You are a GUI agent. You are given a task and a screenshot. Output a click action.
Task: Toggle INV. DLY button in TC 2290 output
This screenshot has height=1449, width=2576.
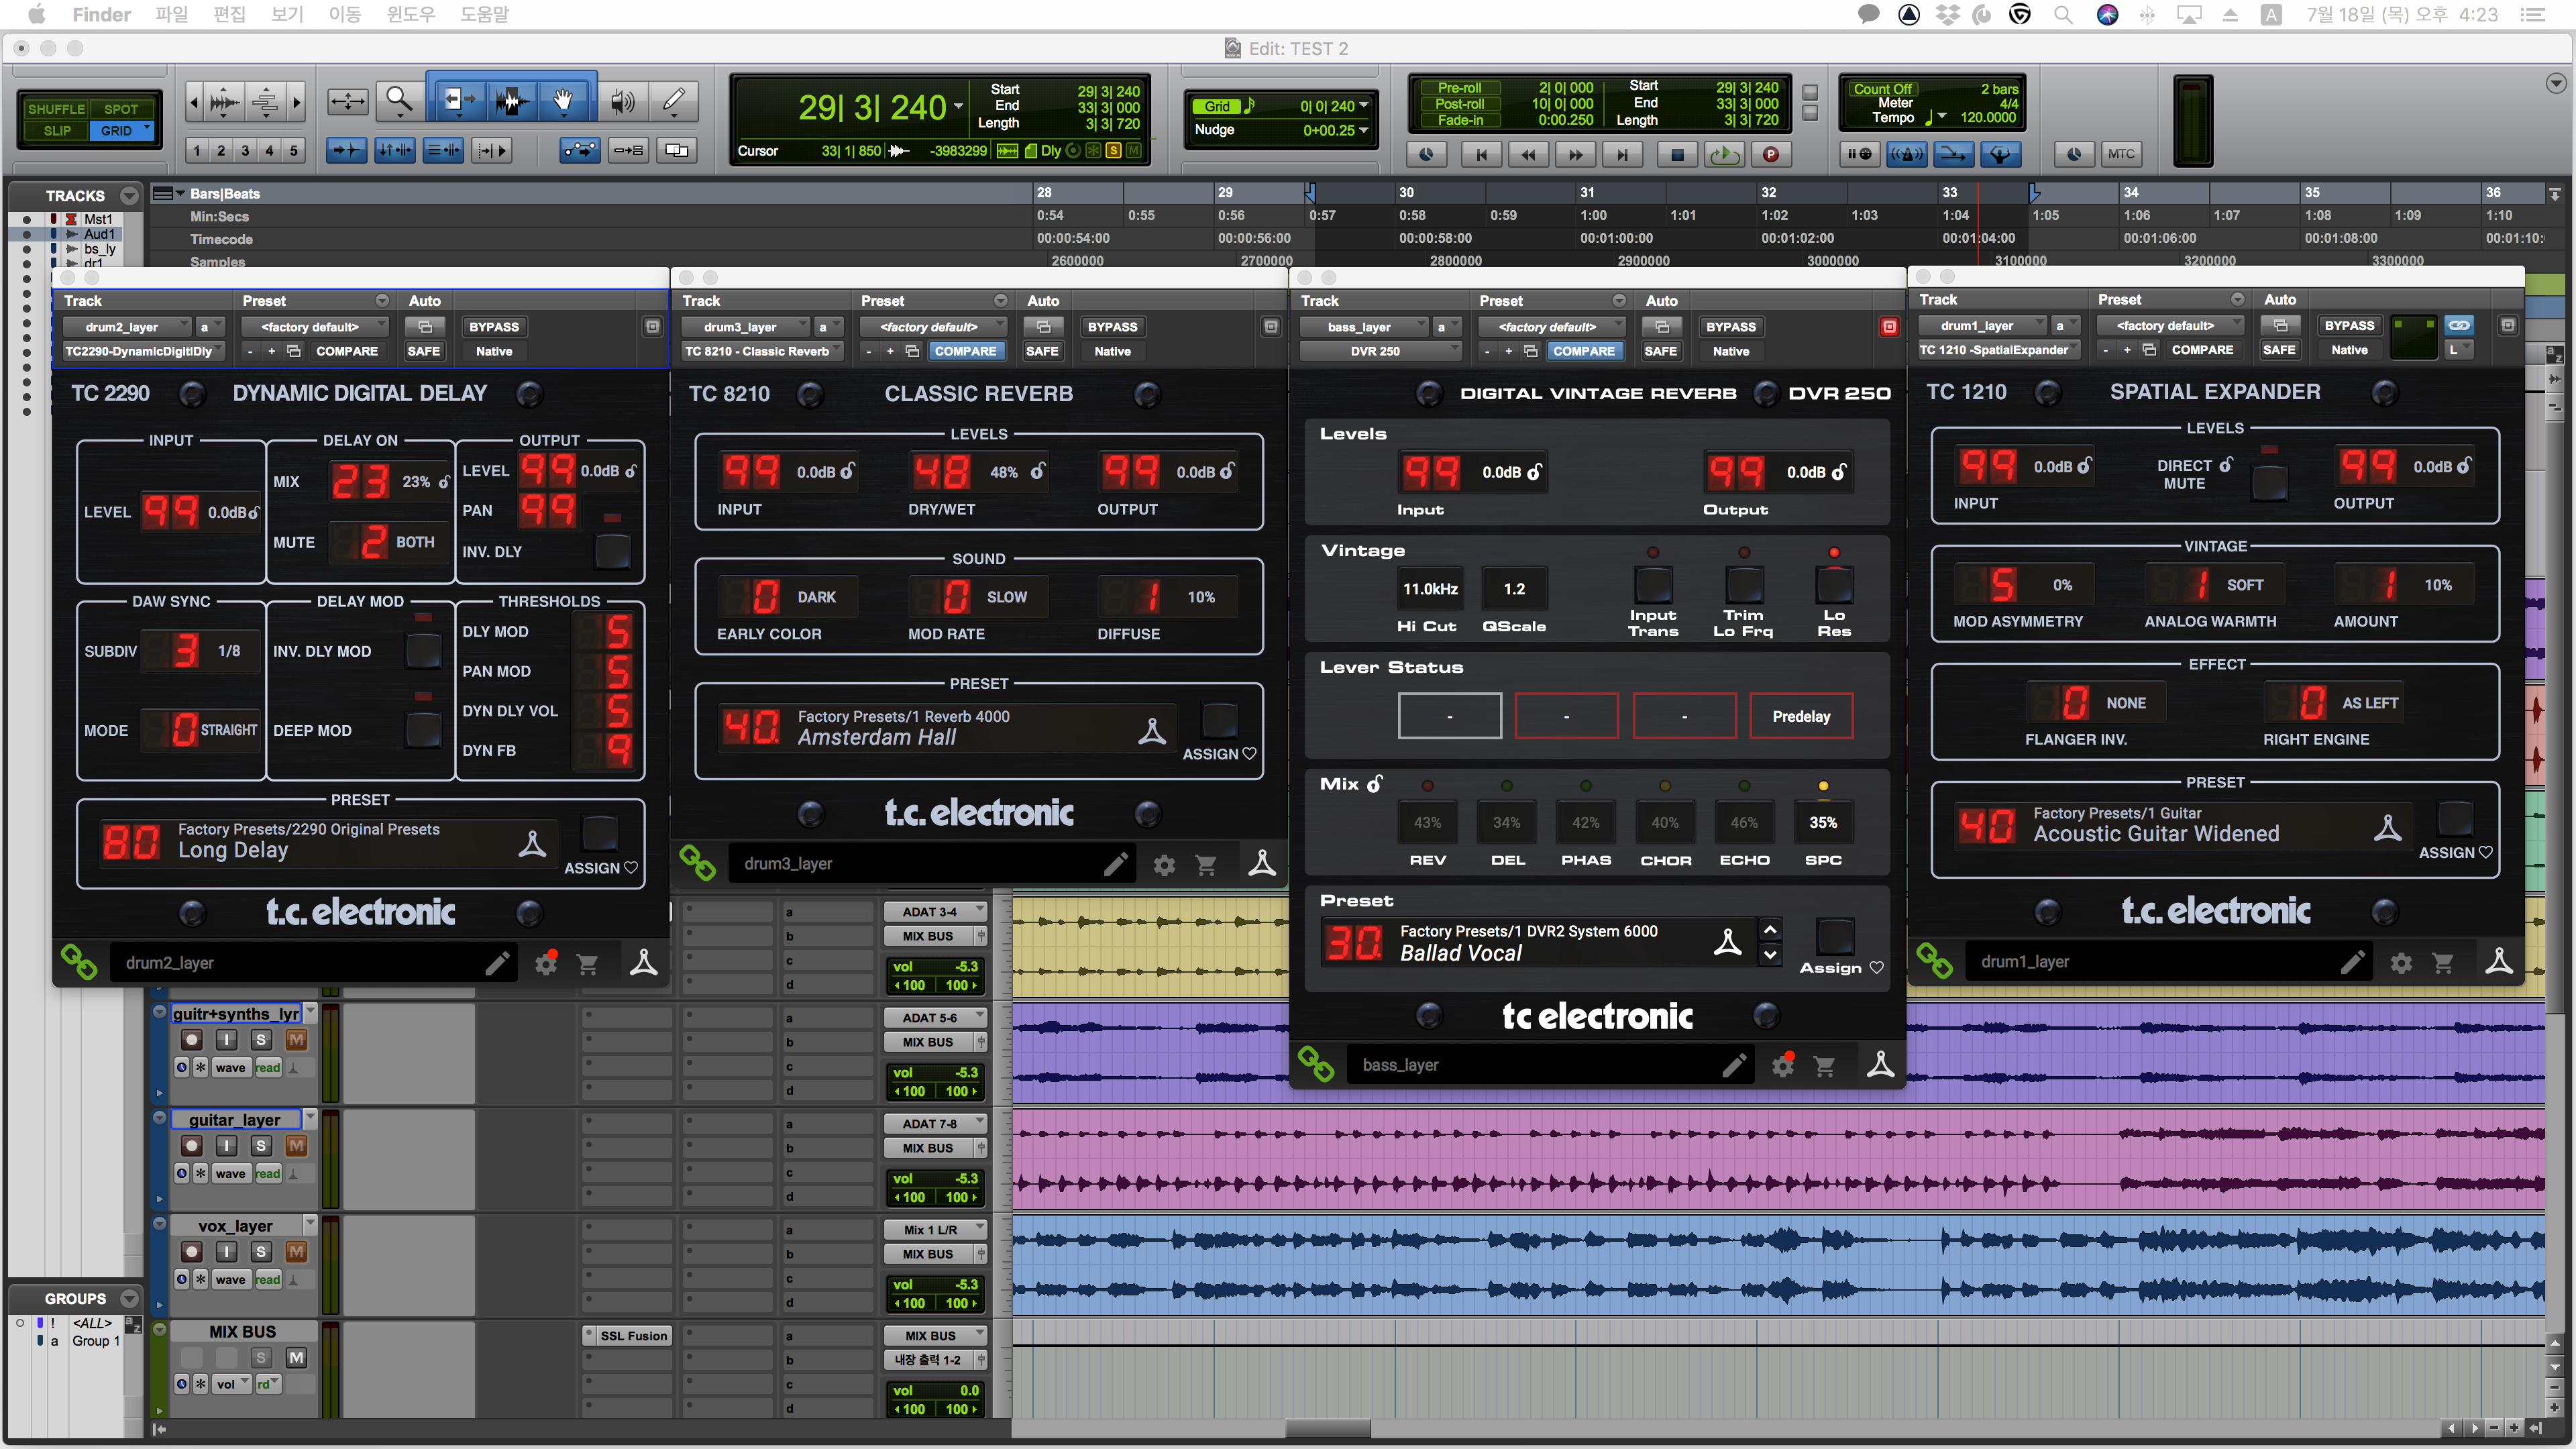point(612,552)
